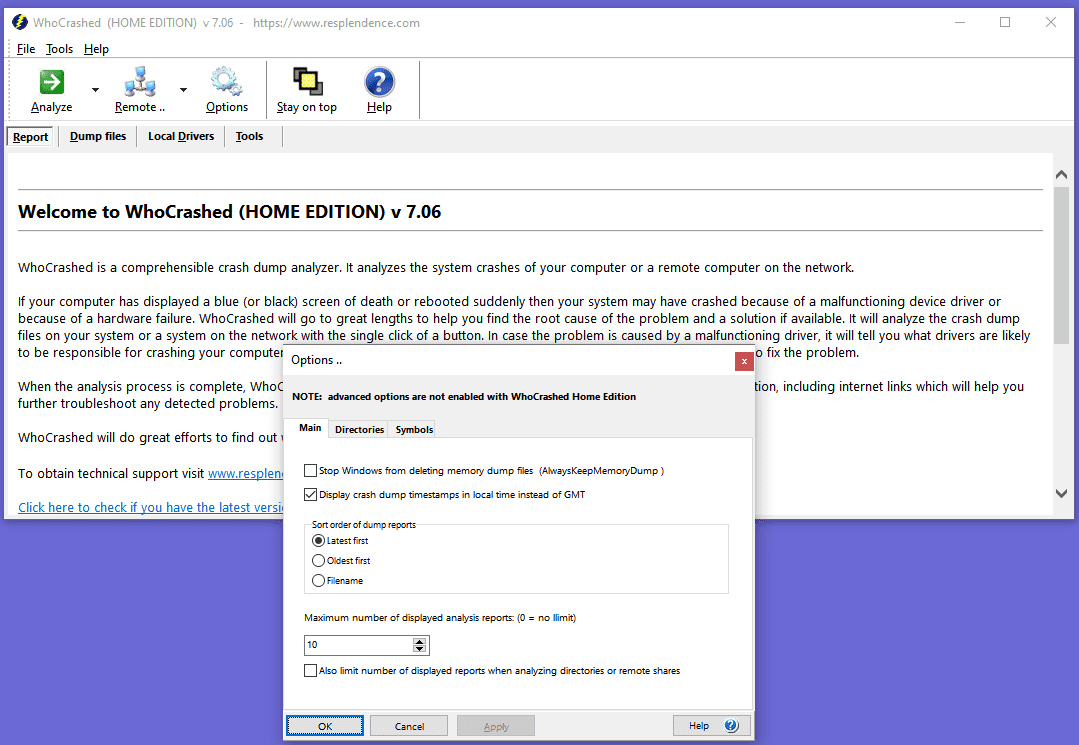This screenshot has width=1079, height=745.
Task: Open the Help menu
Action: click(96, 49)
